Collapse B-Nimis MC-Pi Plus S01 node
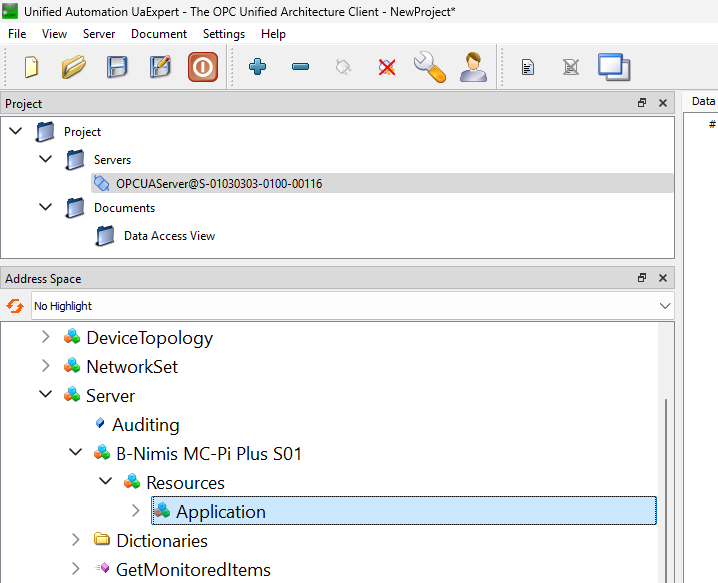The image size is (718, 583). [76, 452]
